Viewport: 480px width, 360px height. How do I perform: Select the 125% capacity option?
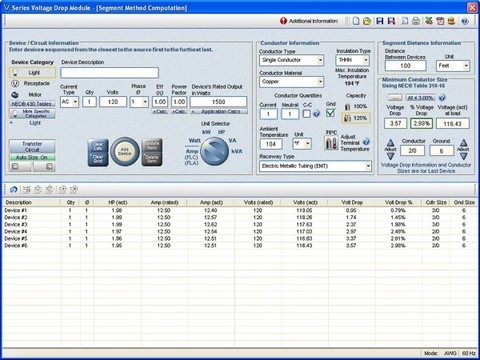(356, 118)
